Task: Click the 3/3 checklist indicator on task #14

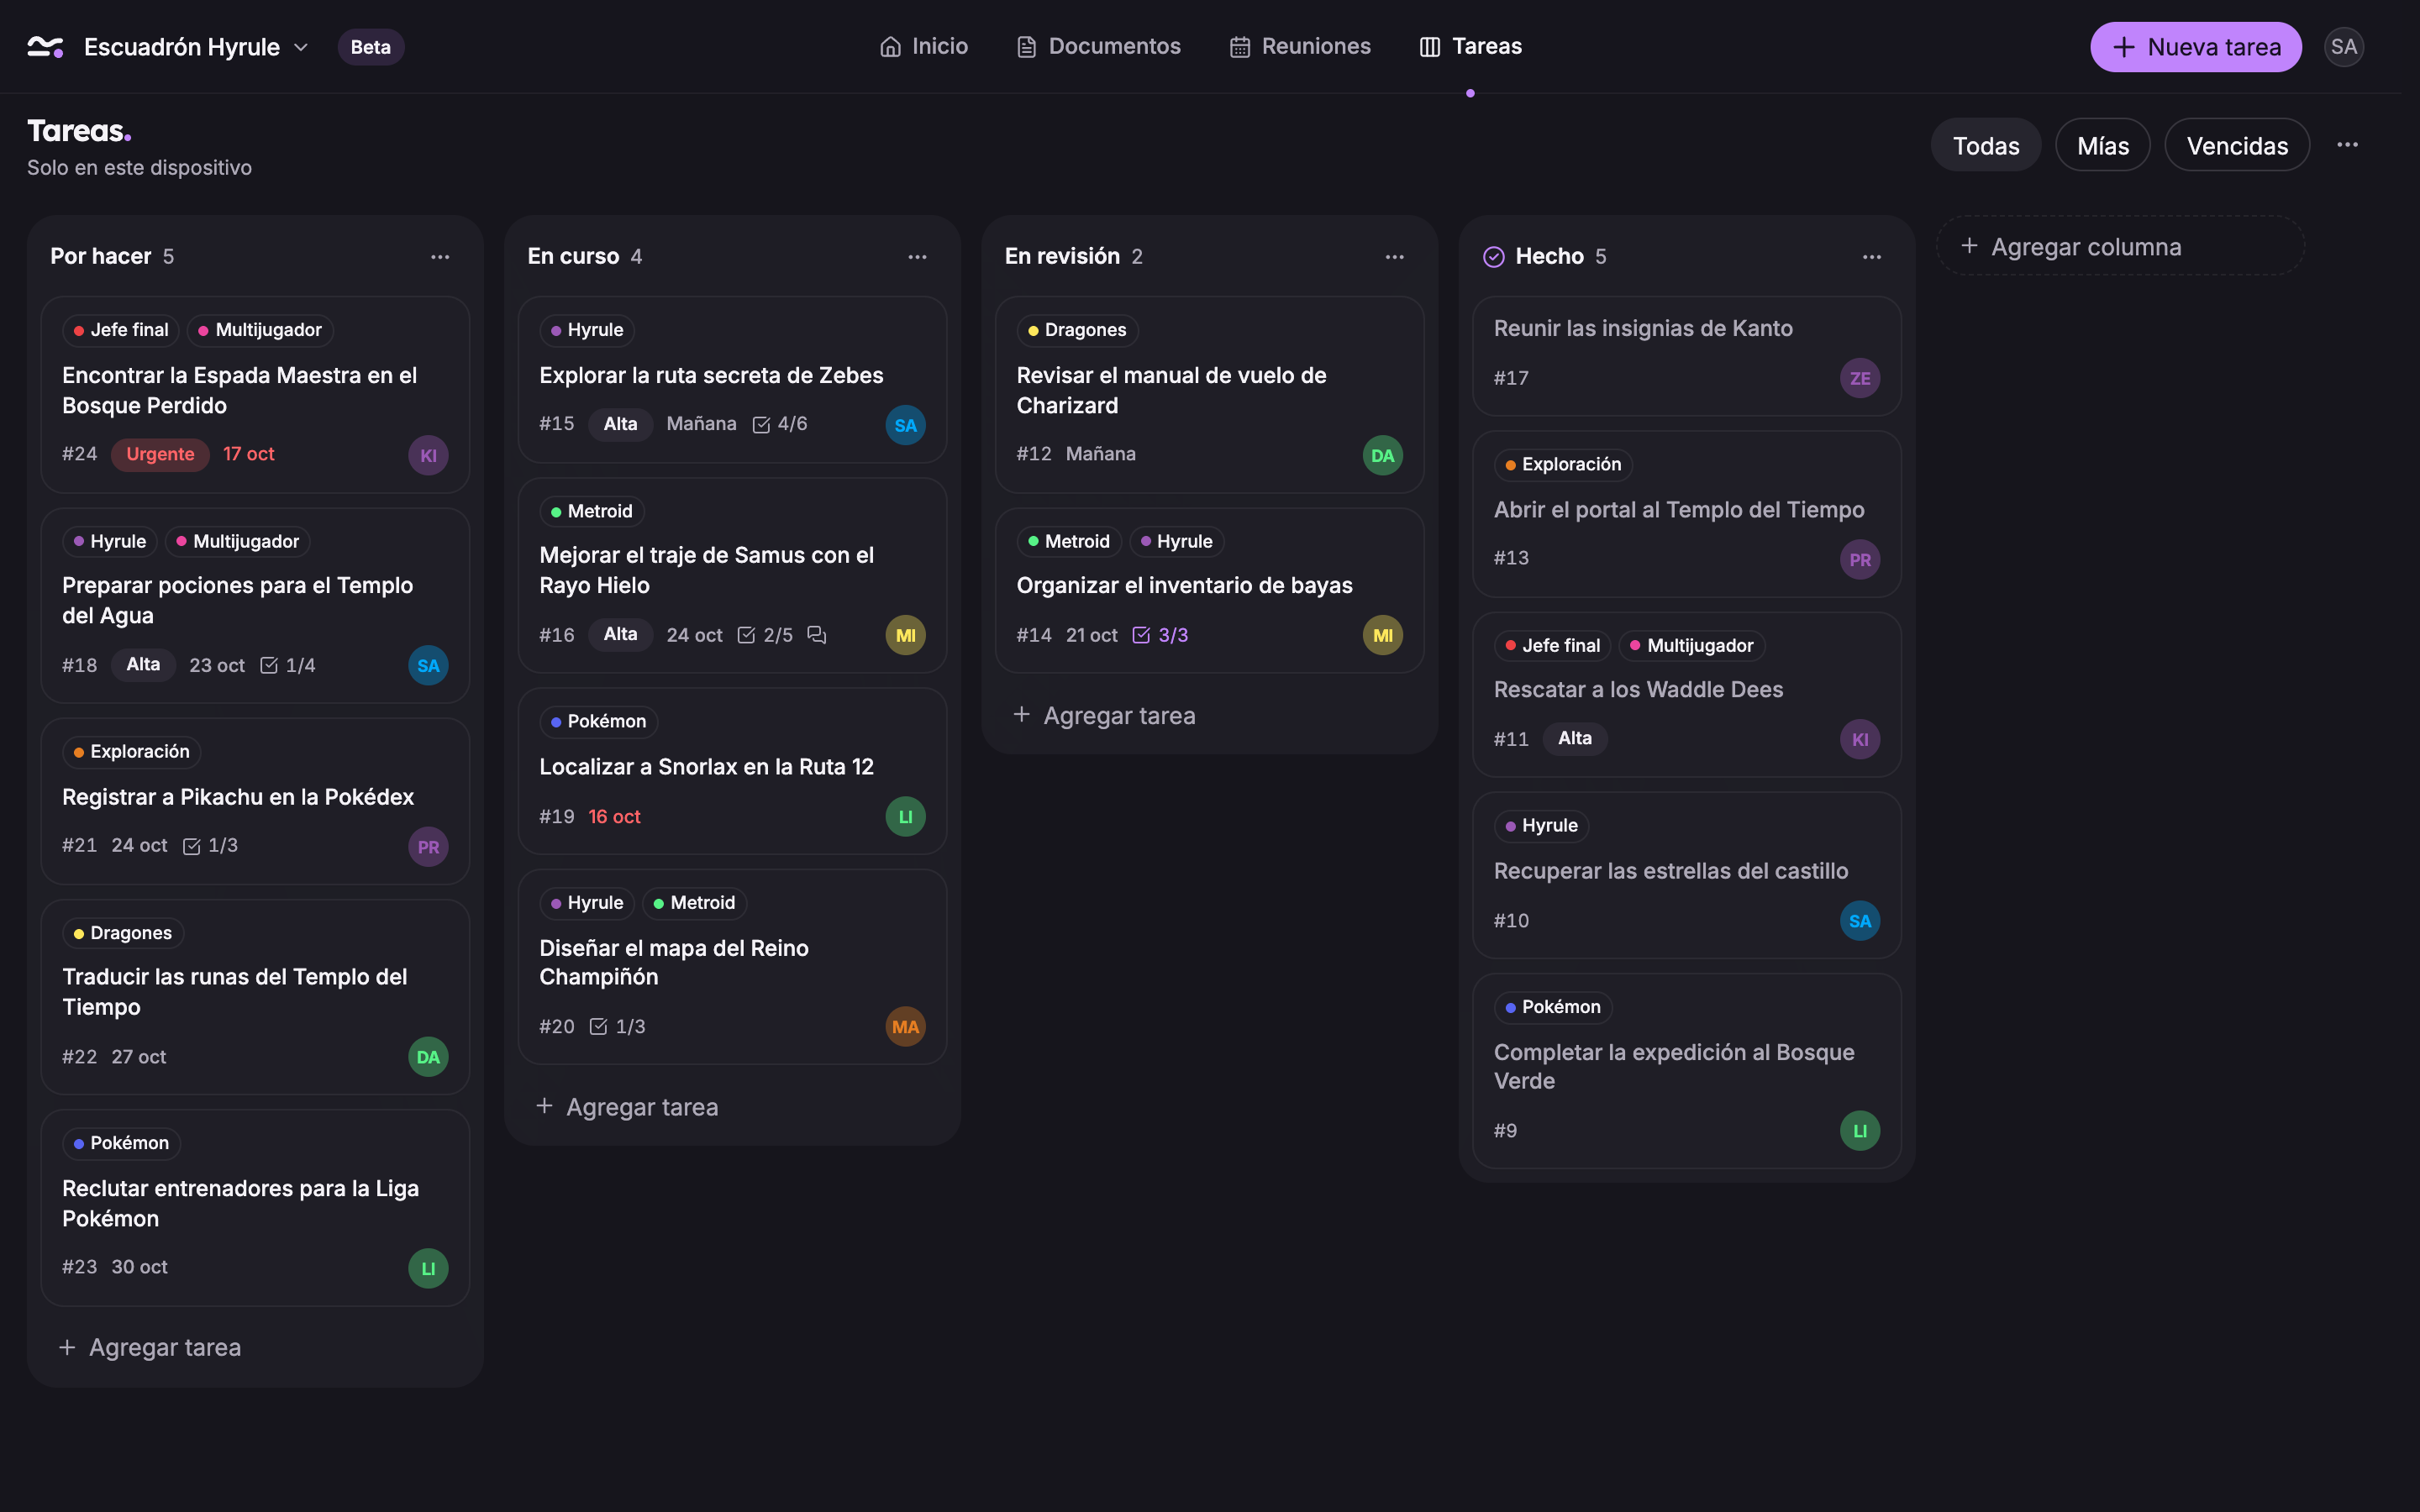Action: [1160, 635]
